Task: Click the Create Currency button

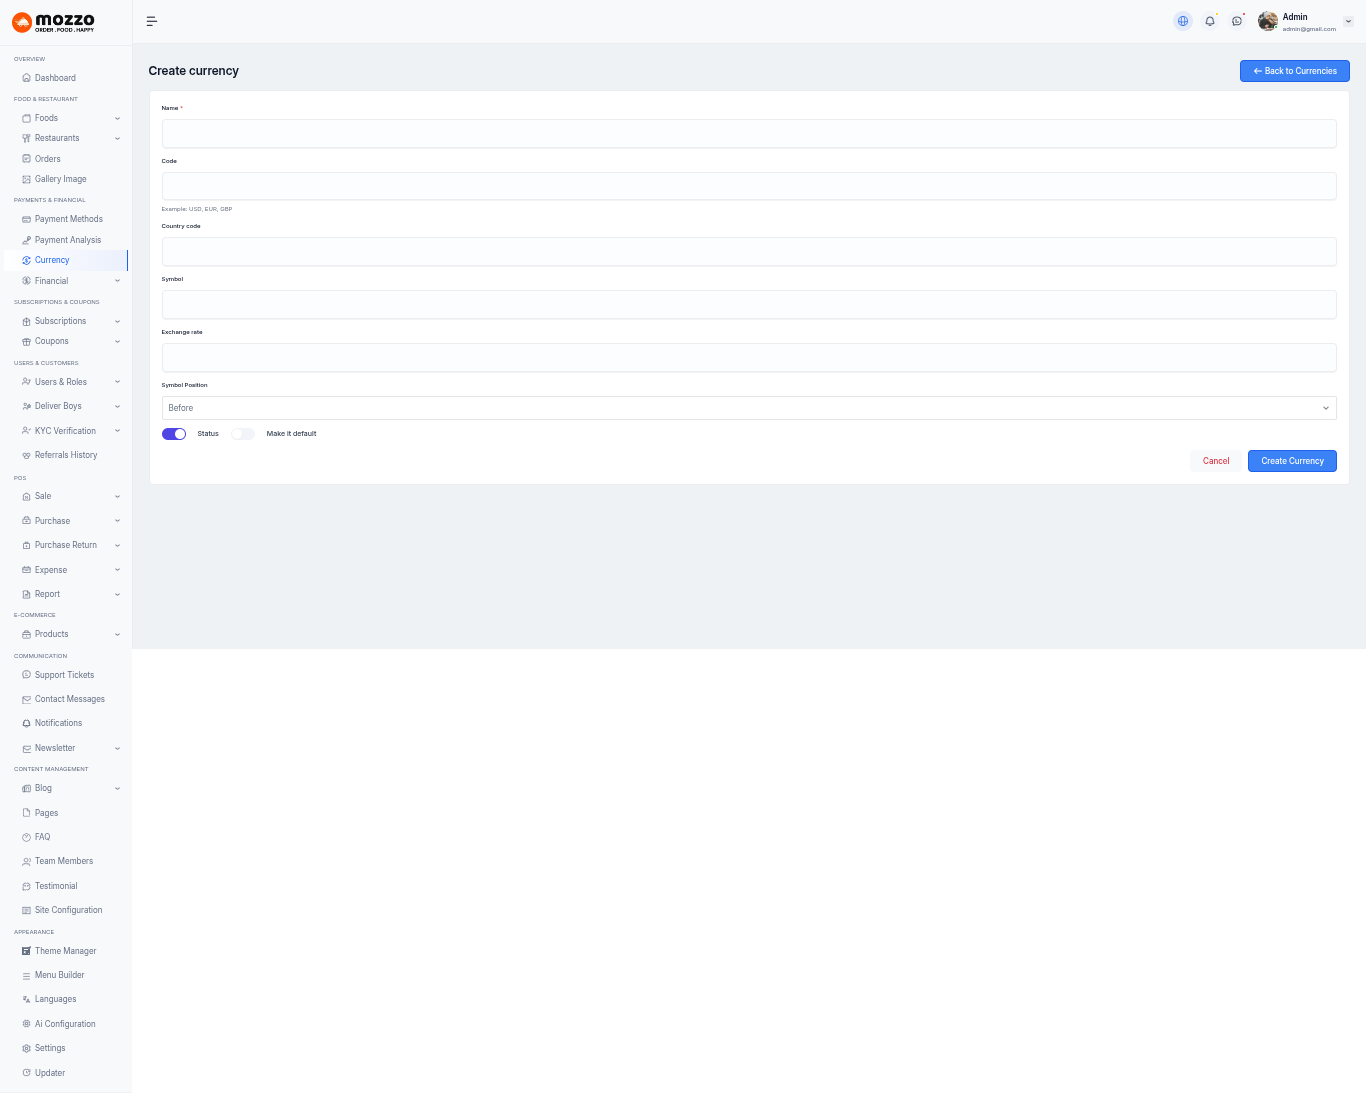Action: tap(1292, 461)
